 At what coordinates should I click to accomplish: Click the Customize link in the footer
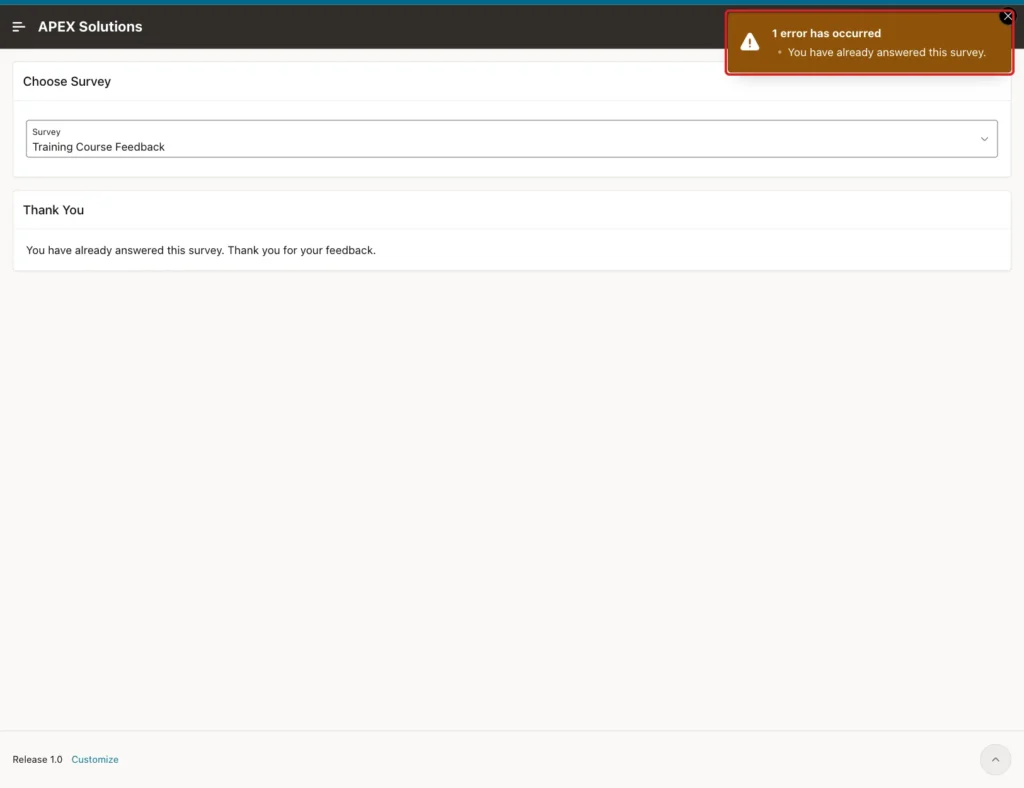pyautogui.click(x=95, y=759)
